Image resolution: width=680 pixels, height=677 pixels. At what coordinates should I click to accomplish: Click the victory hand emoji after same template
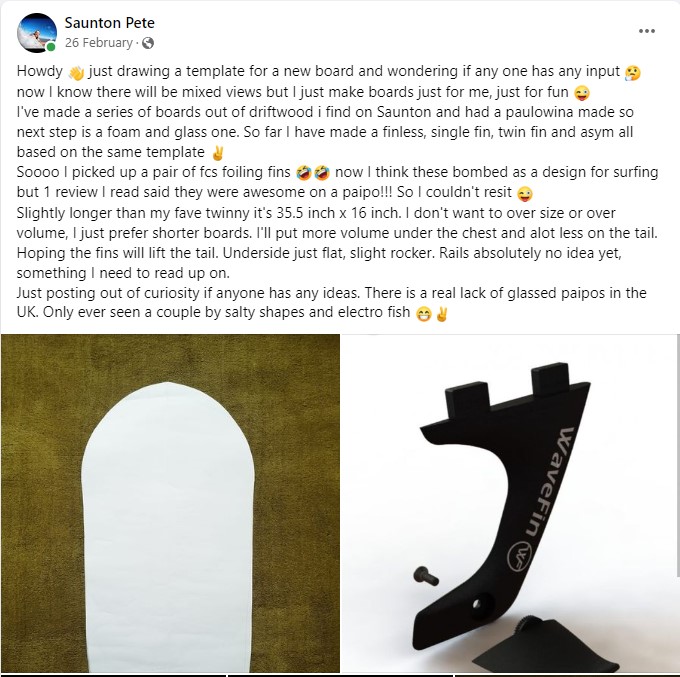tap(217, 153)
